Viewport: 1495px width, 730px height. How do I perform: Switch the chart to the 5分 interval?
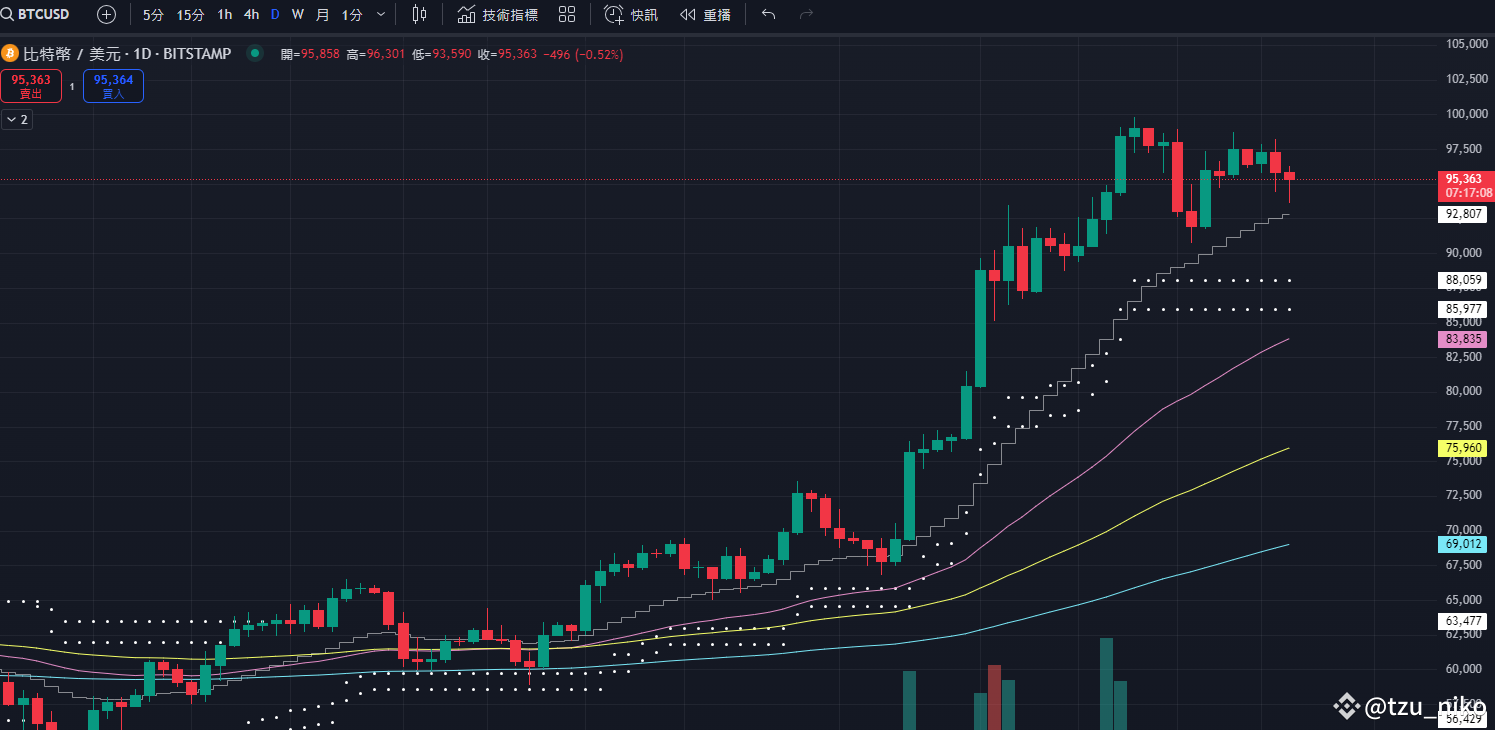tap(153, 15)
